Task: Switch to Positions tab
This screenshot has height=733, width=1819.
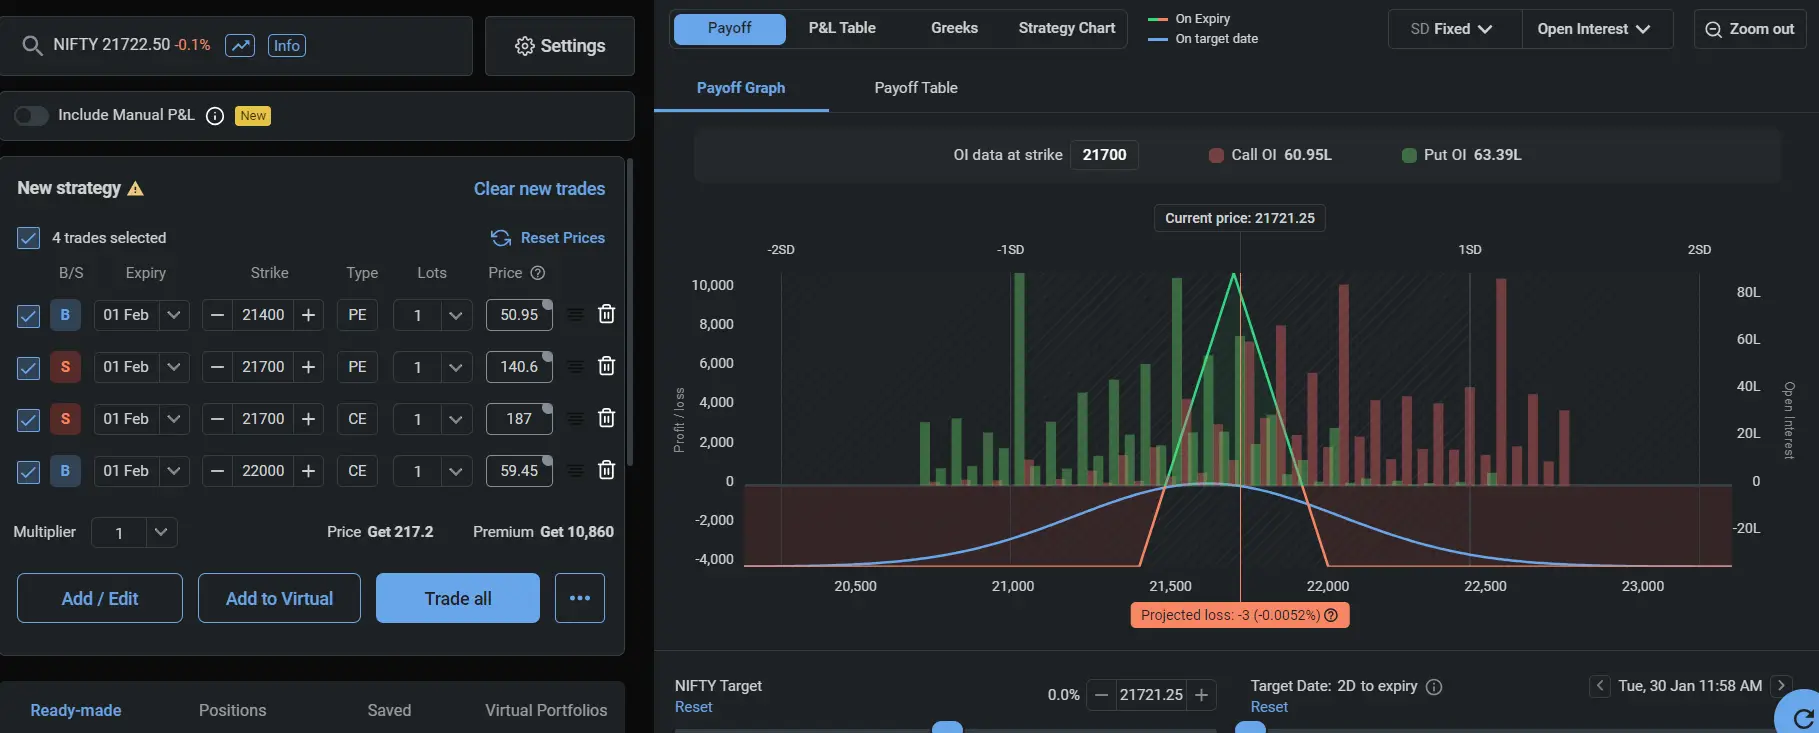Action: 232,710
